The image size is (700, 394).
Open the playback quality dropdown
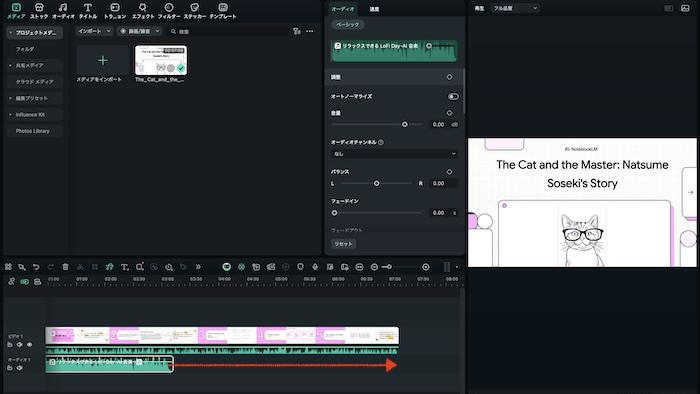pos(515,8)
